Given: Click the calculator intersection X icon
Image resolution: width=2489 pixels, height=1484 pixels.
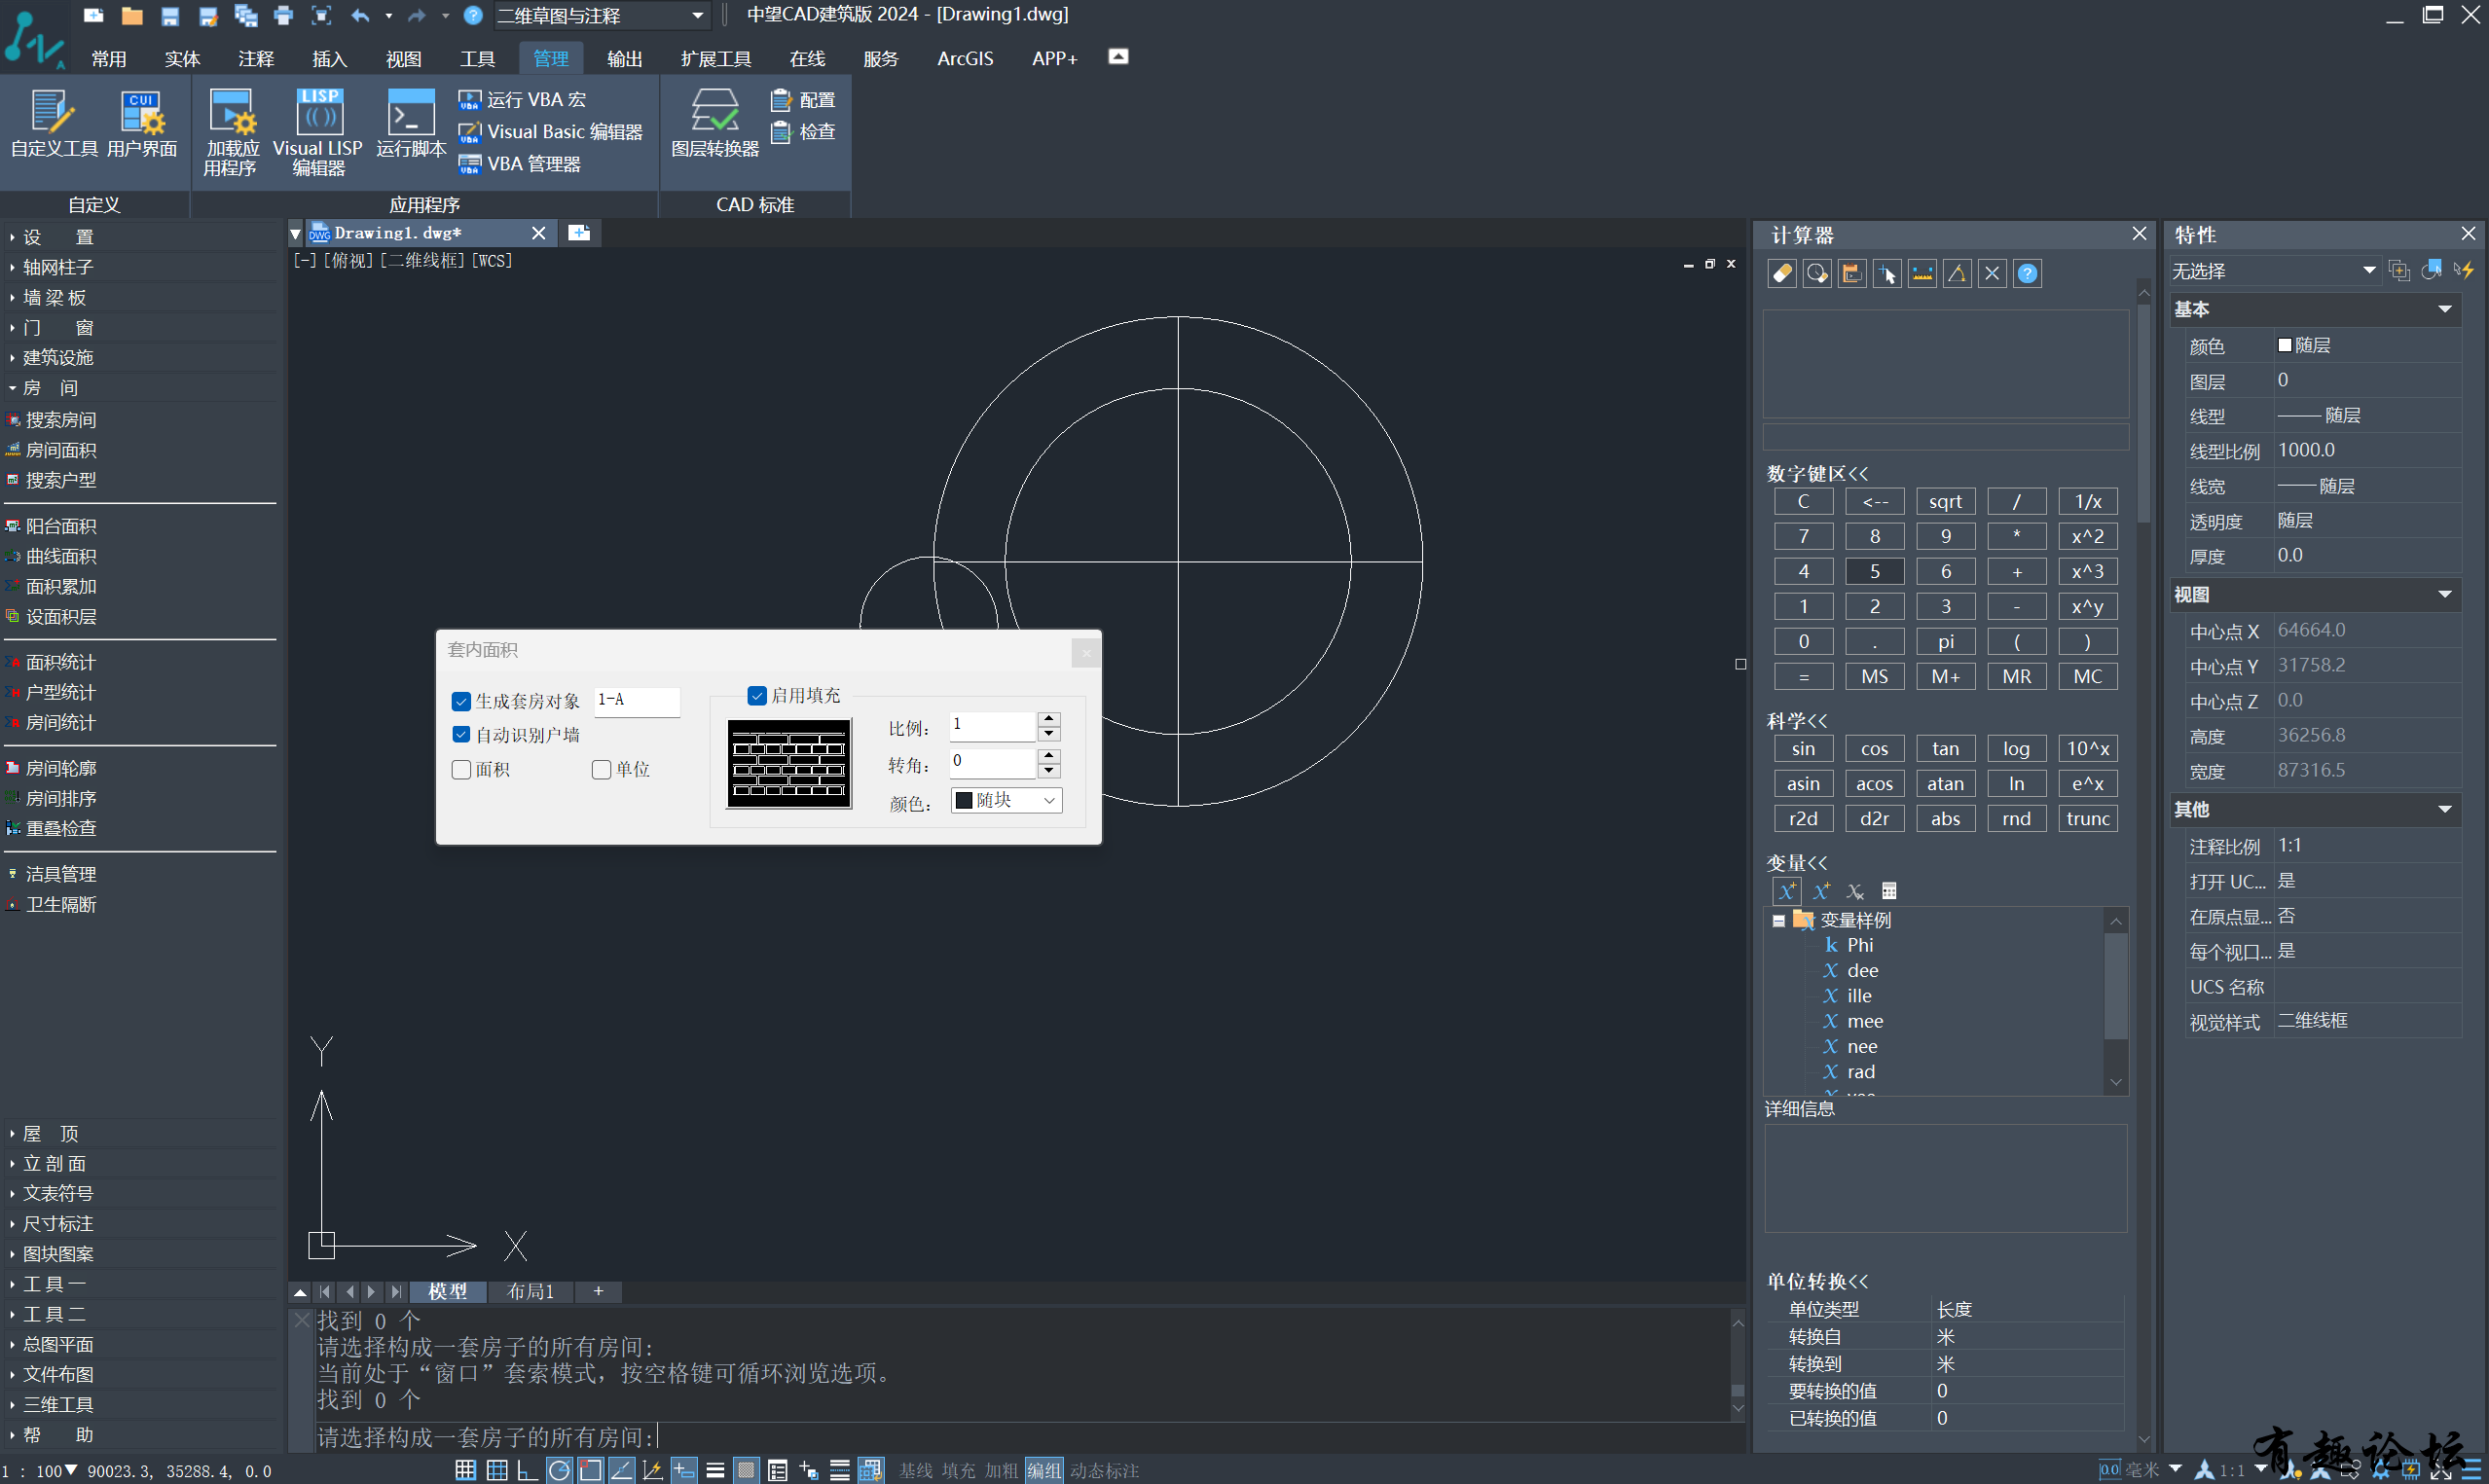Looking at the screenshot, I should tap(1992, 274).
